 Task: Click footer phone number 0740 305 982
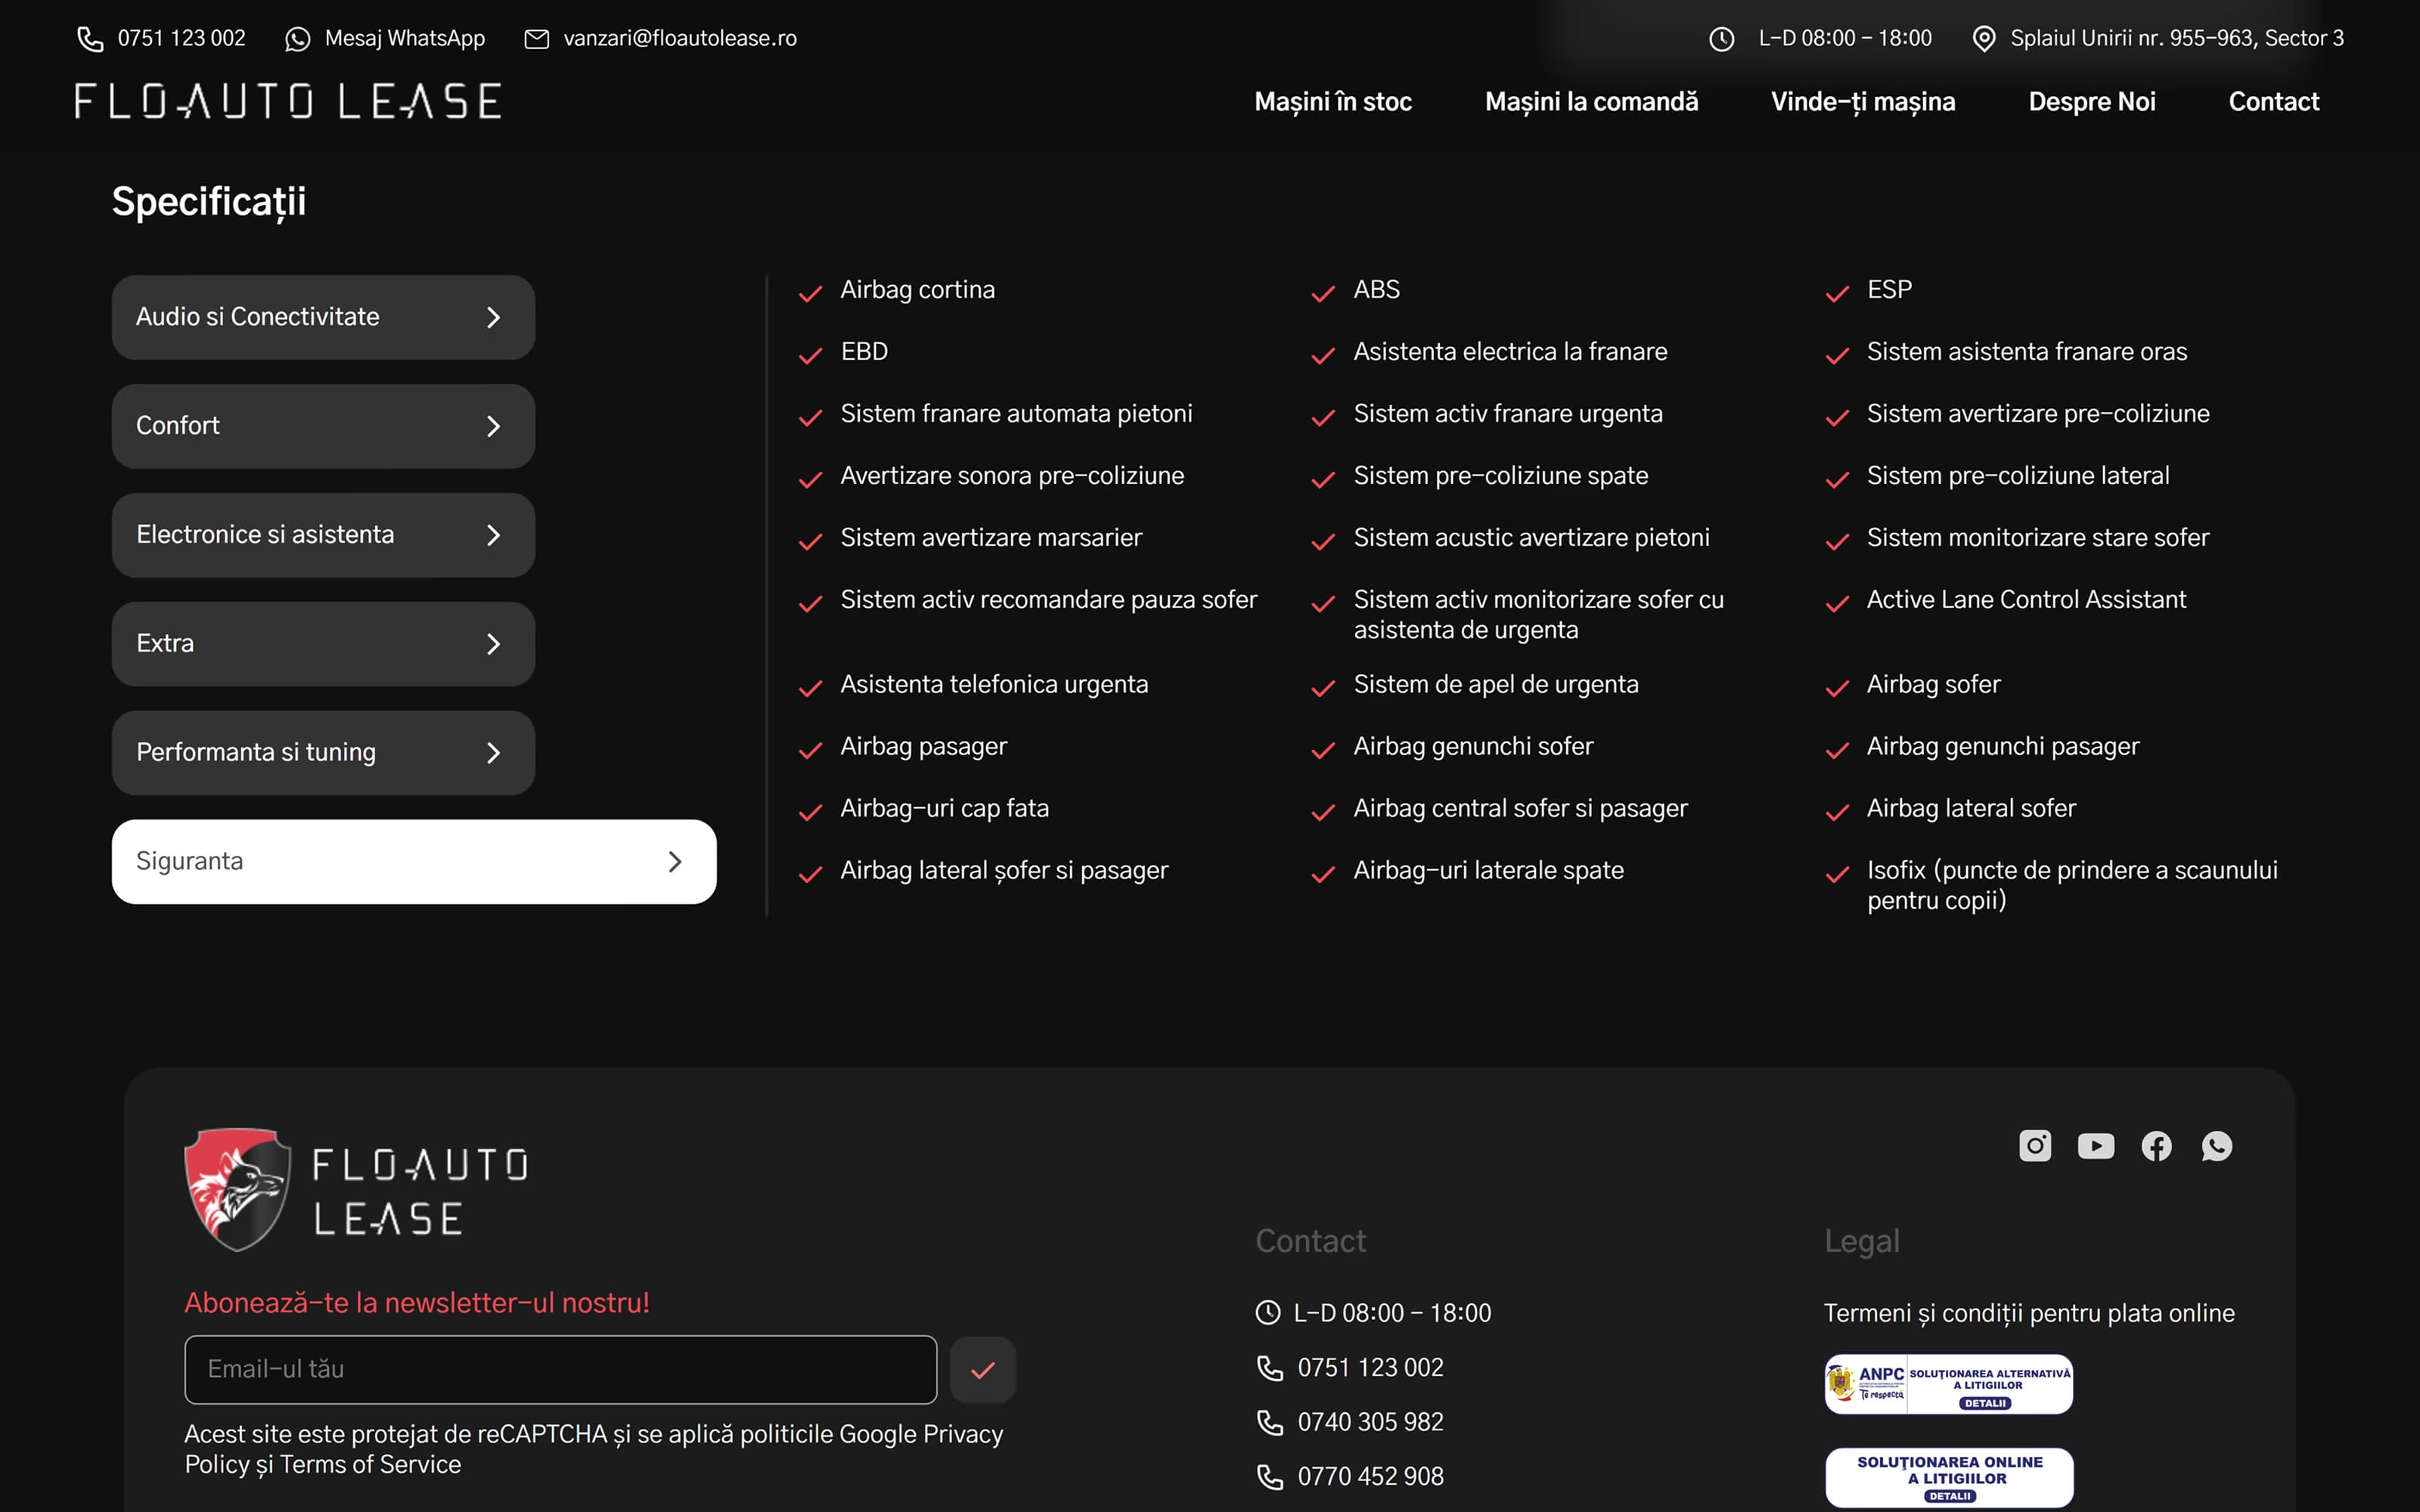[x=1370, y=1422]
